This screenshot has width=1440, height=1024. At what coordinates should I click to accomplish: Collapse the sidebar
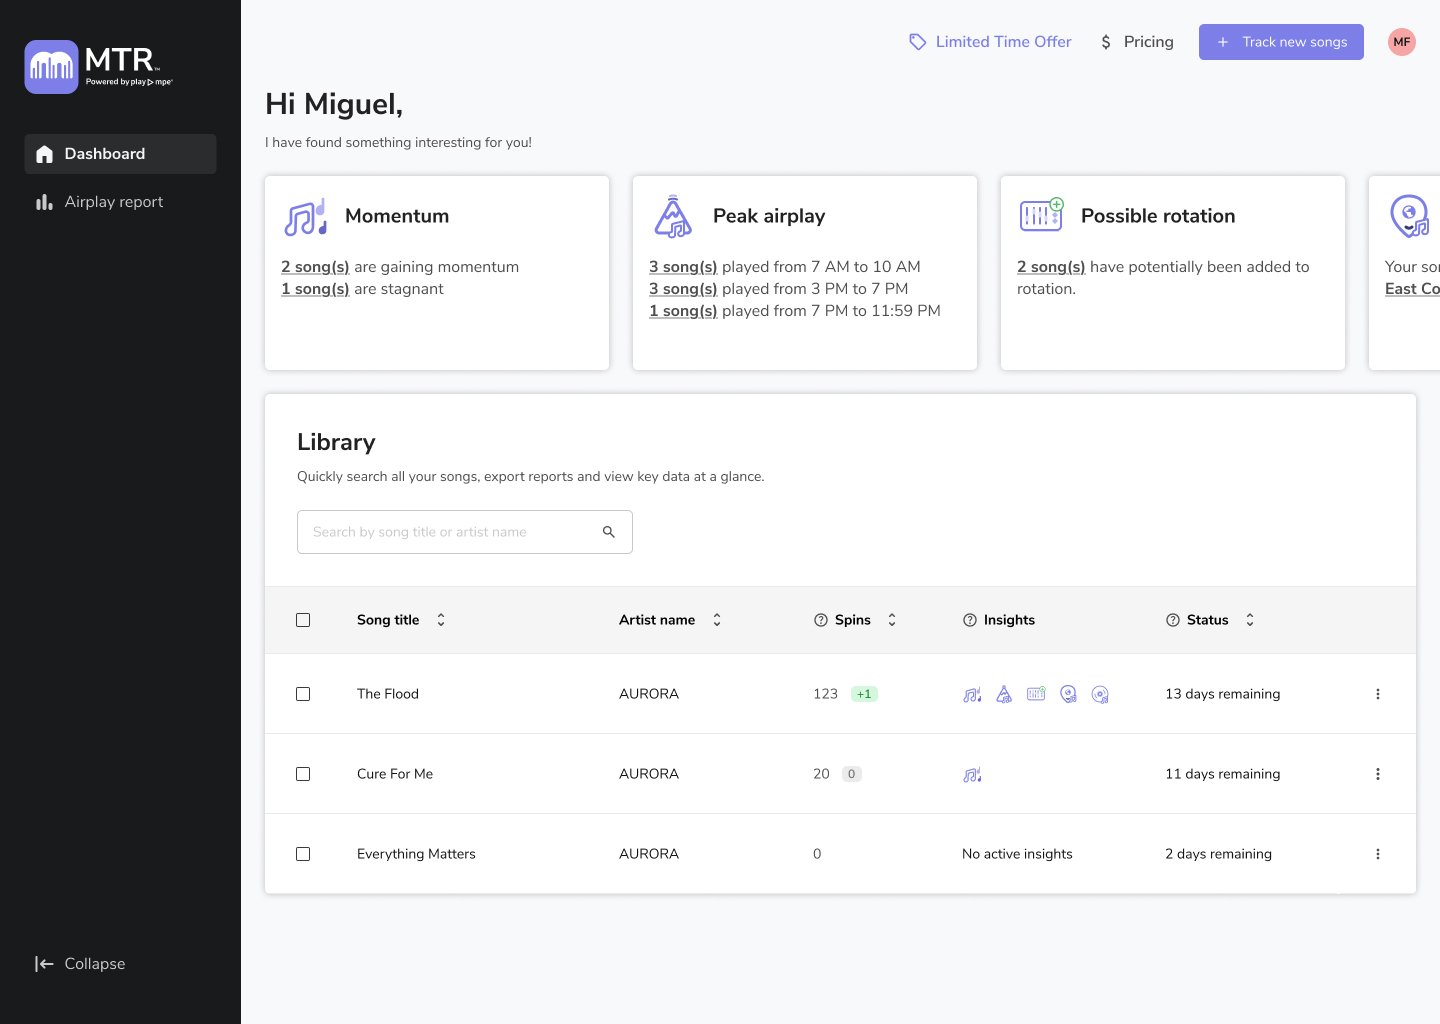tap(80, 964)
